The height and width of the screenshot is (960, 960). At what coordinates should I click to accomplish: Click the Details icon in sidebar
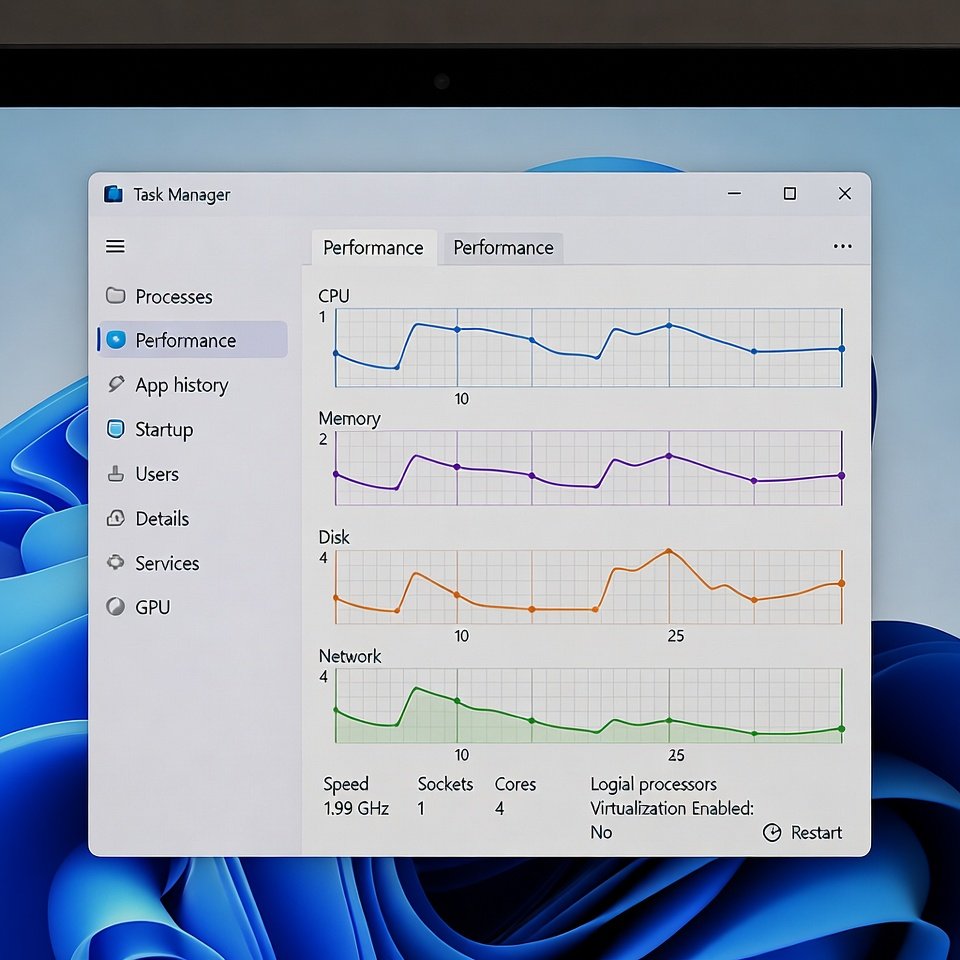[116, 518]
